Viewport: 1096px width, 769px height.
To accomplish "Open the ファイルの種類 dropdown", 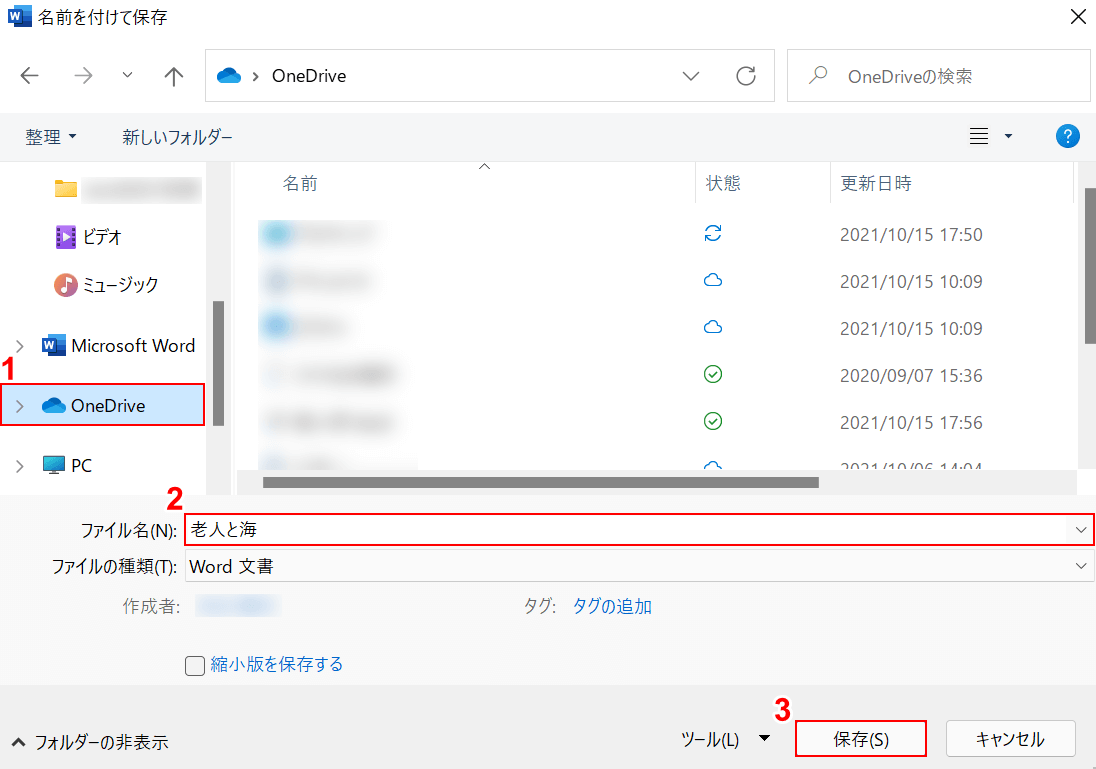I will [x=639, y=567].
